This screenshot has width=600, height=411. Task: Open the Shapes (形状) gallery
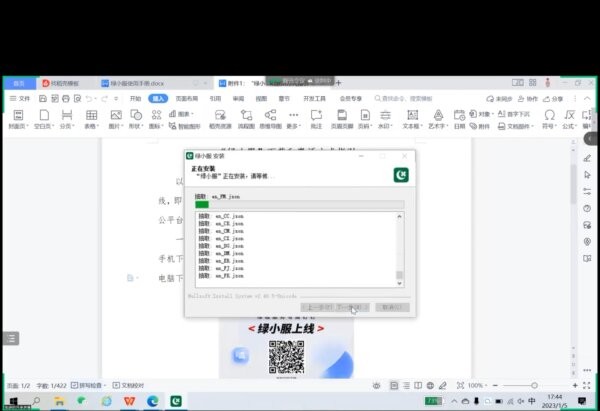(x=136, y=119)
